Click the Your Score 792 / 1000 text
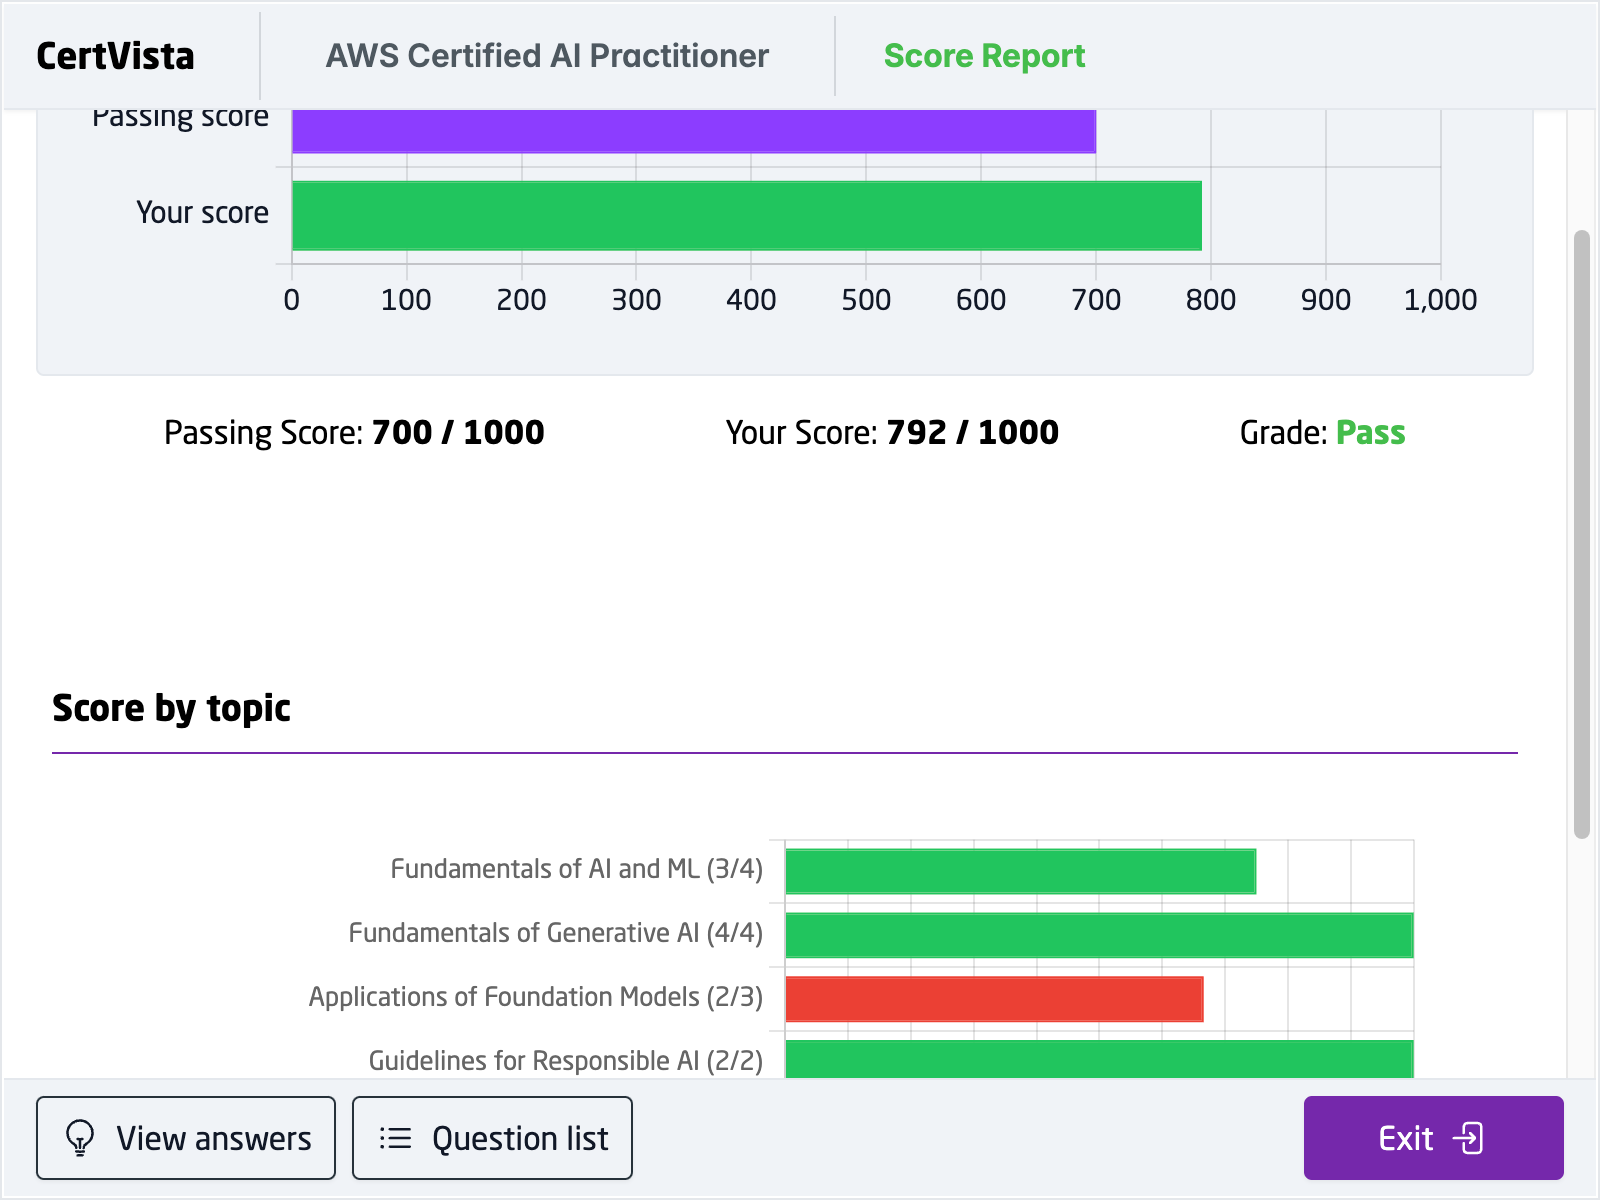1600x1200 pixels. click(x=892, y=433)
